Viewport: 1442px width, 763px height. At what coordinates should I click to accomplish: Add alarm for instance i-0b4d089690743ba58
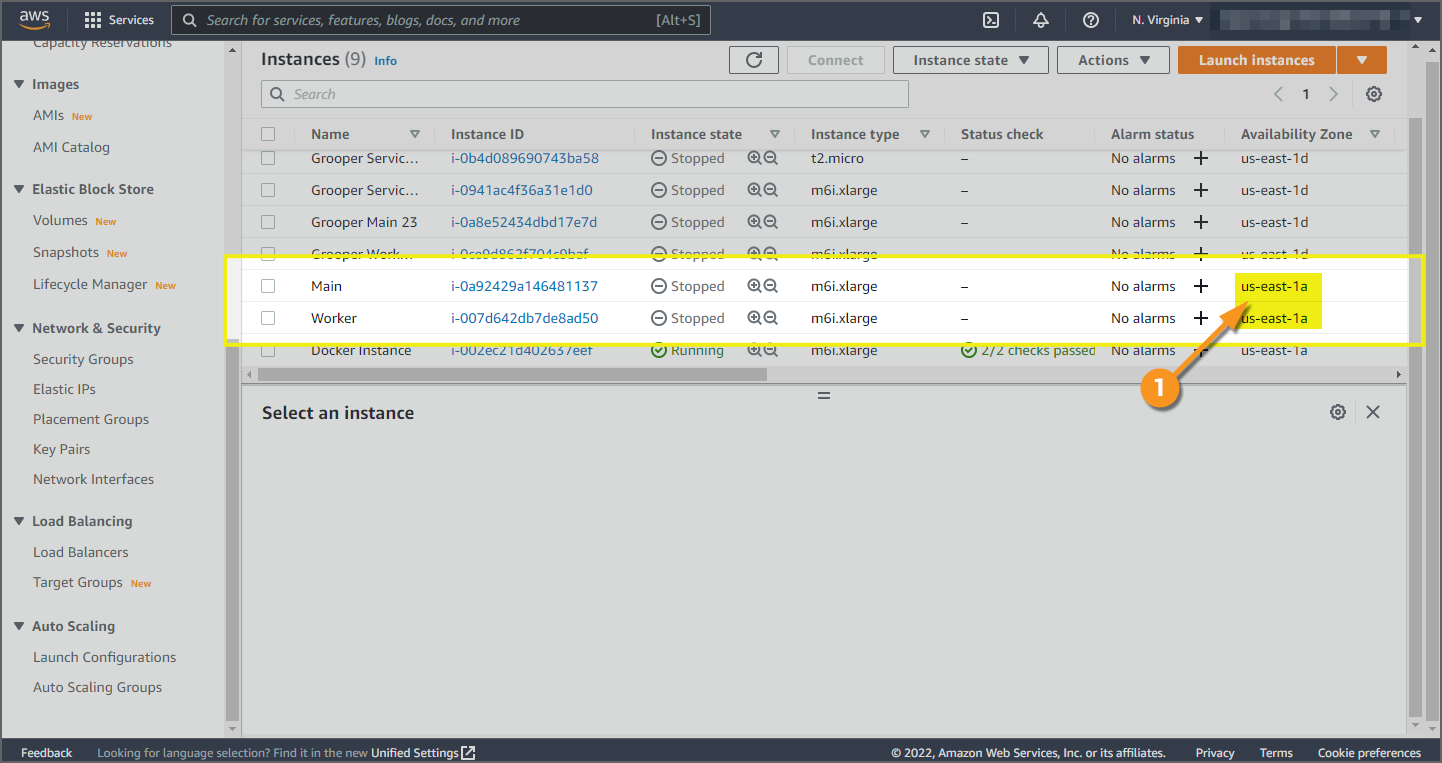click(x=1201, y=158)
